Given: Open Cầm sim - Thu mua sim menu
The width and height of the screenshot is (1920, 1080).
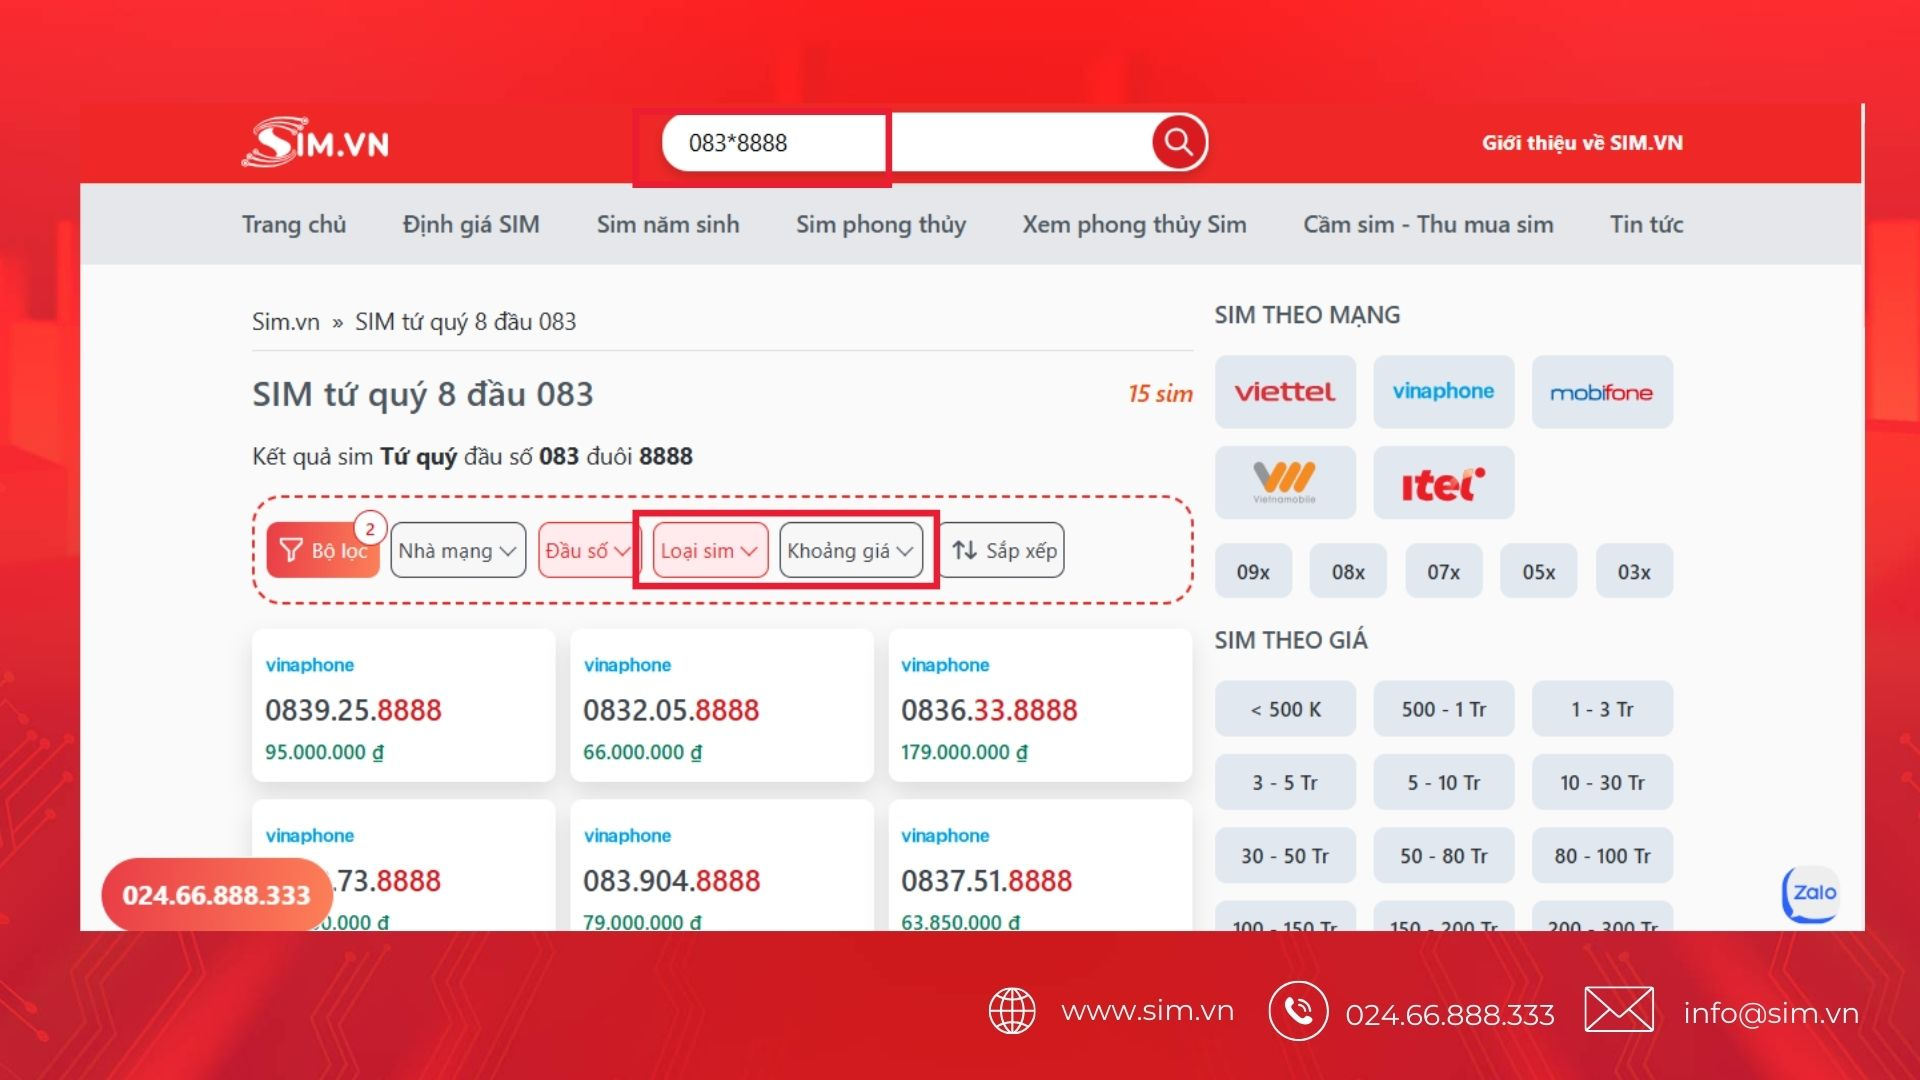Looking at the screenshot, I should pyautogui.click(x=1428, y=224).
